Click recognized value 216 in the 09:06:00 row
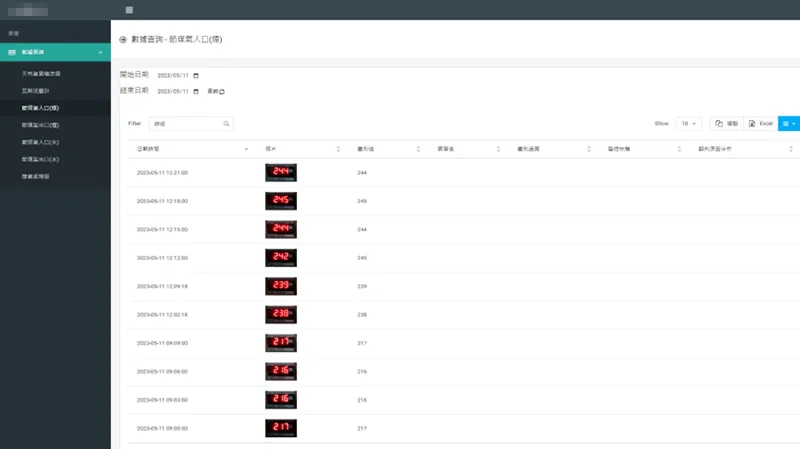Image resolution: width=800 pixels, height=449 pixels. point(362,371)
